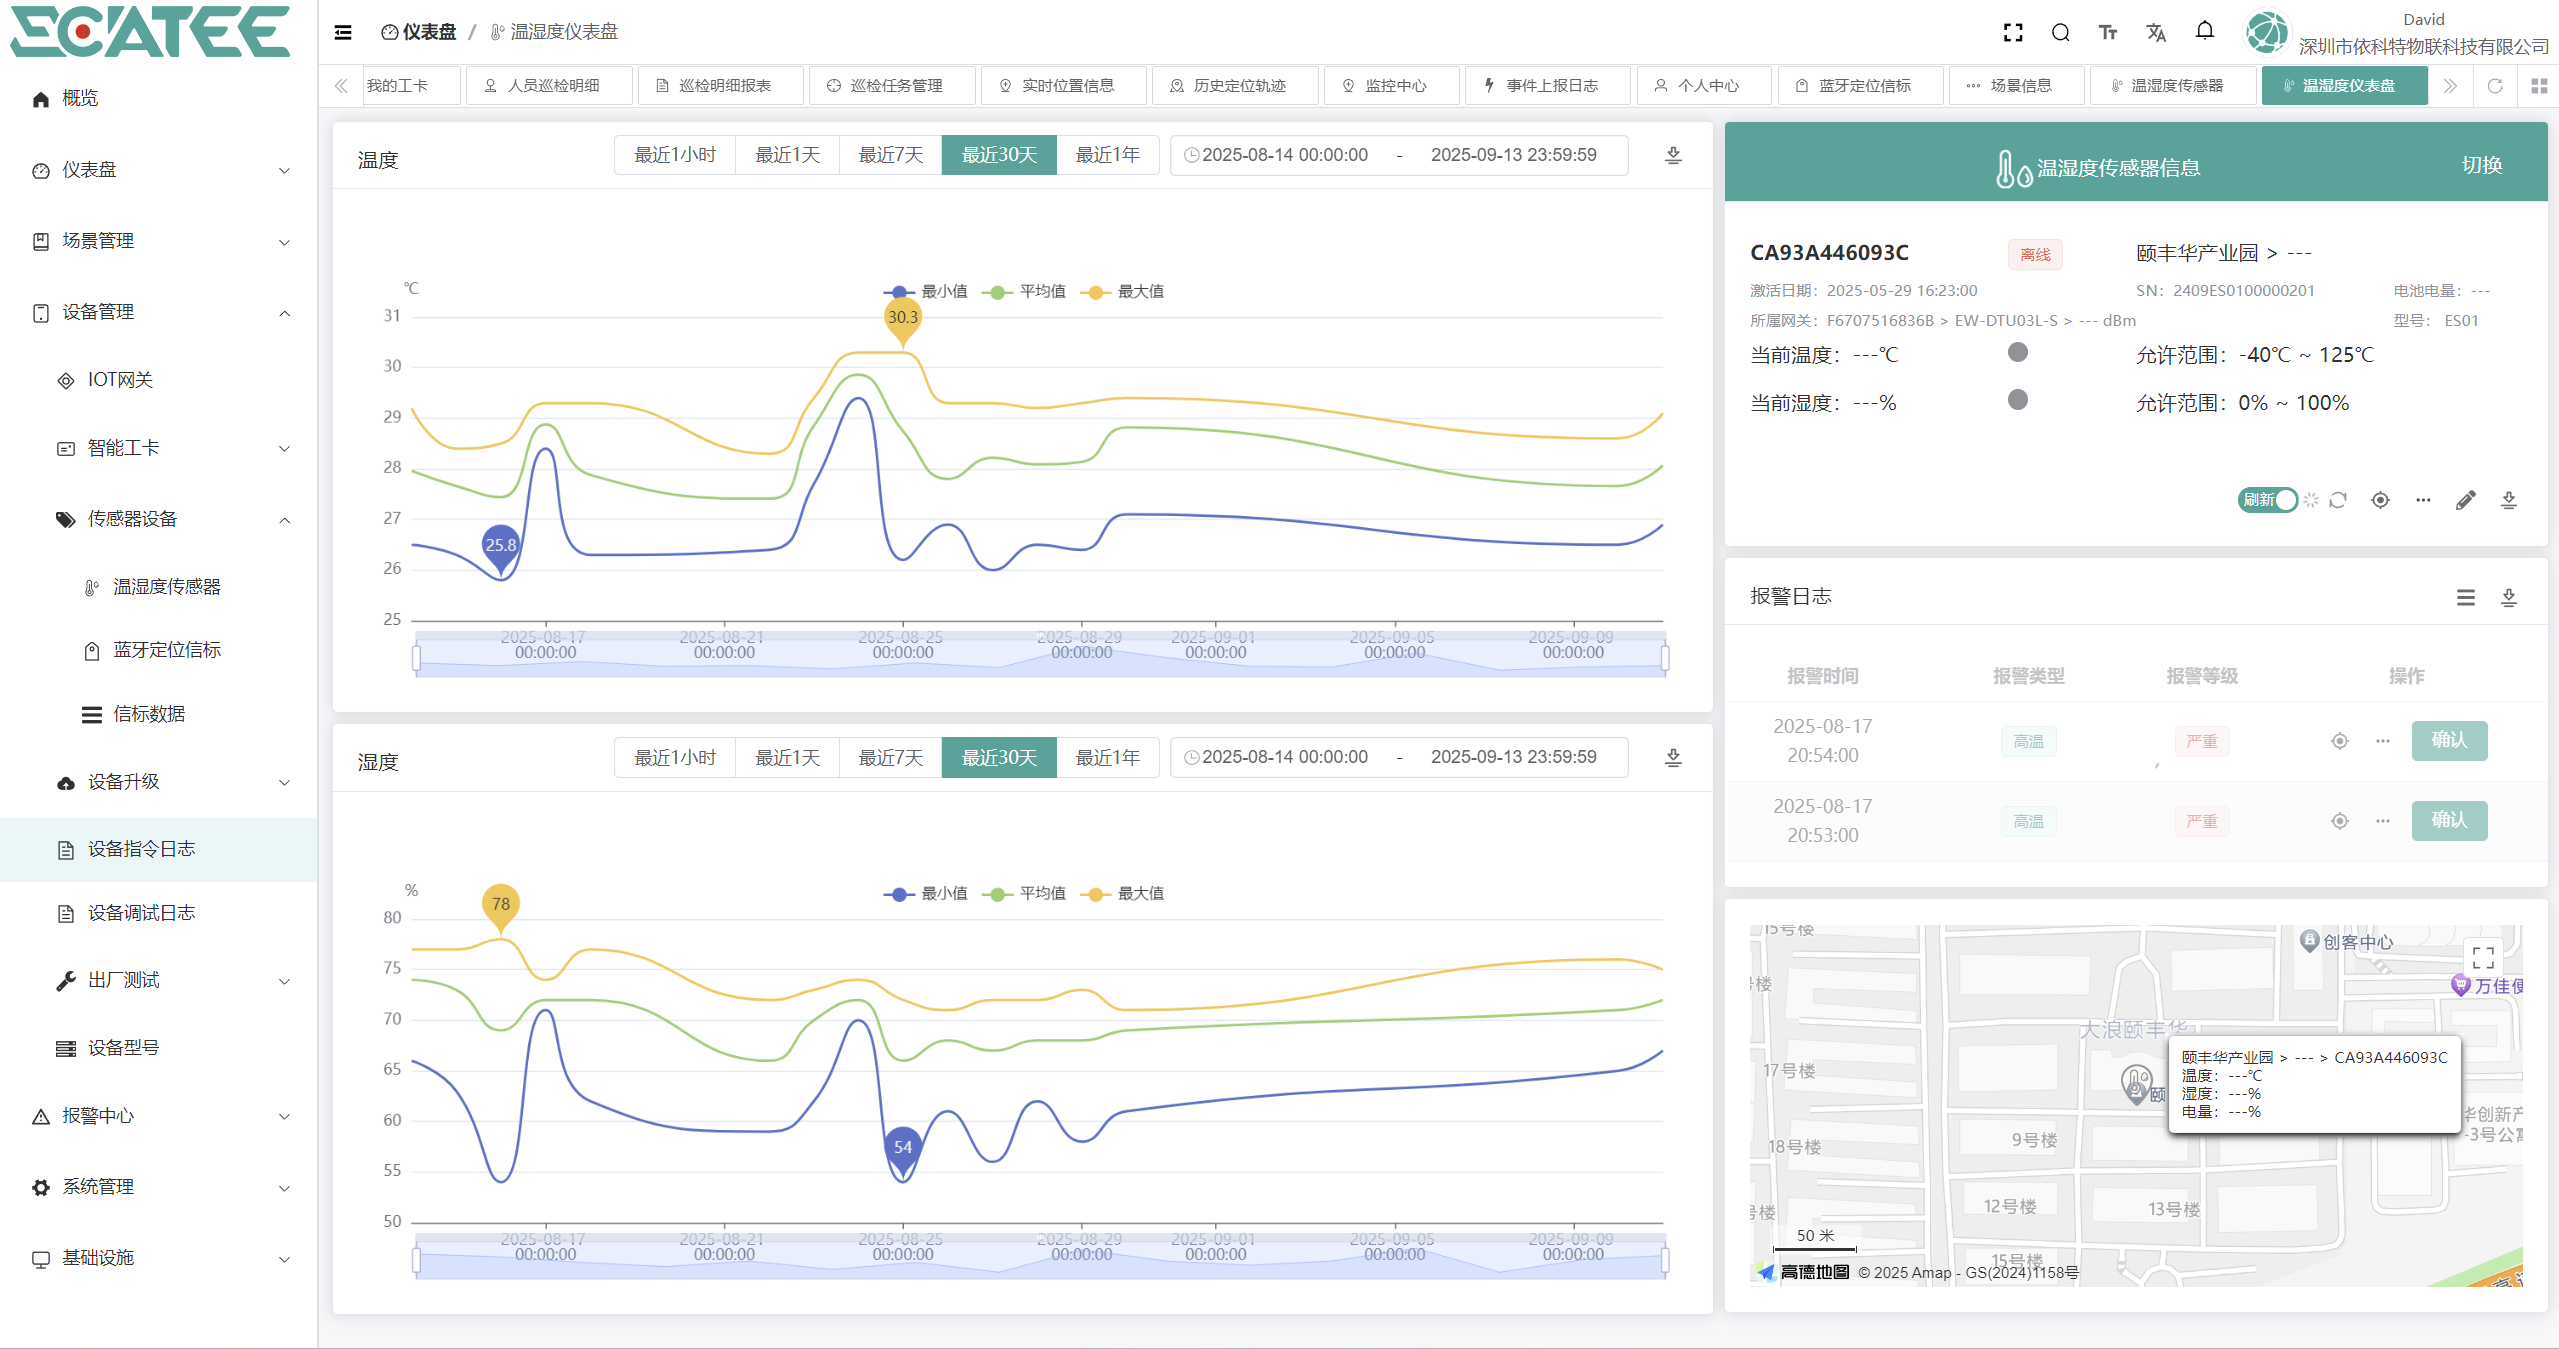Download the temperature chart data

(1673, 155)
